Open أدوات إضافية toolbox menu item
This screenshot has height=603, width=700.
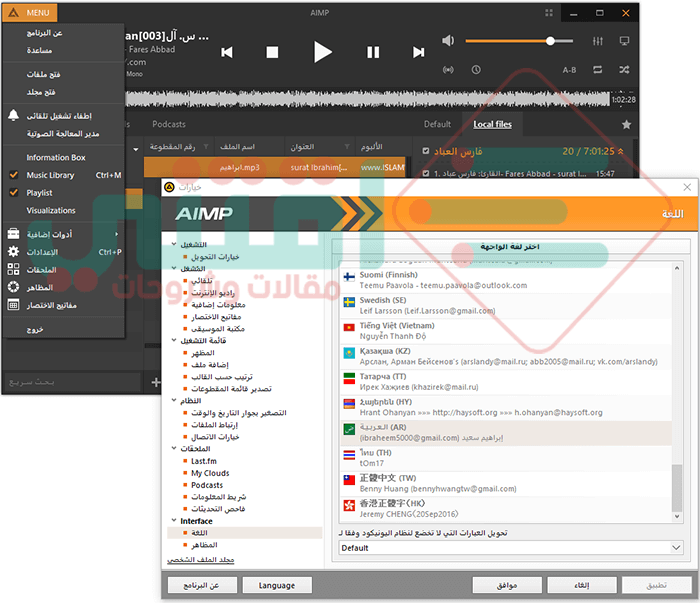[64, 234]
